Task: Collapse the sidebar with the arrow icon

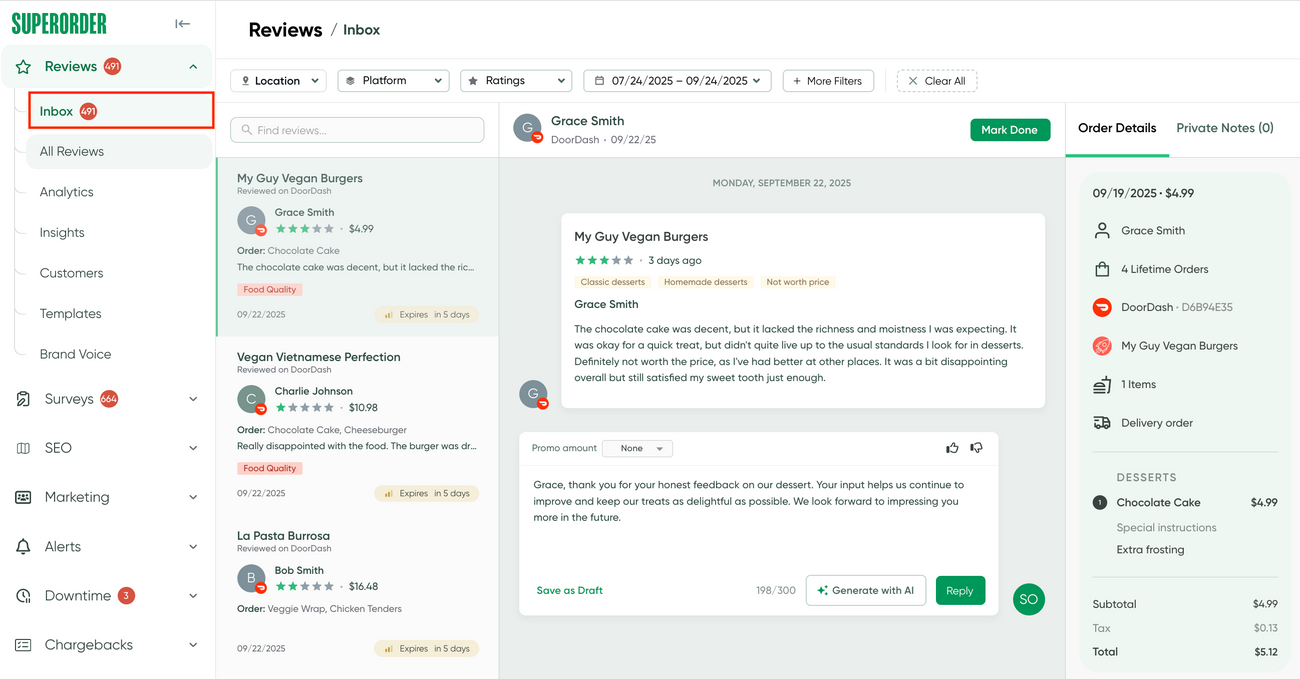Action: click(x=182, y=24)
